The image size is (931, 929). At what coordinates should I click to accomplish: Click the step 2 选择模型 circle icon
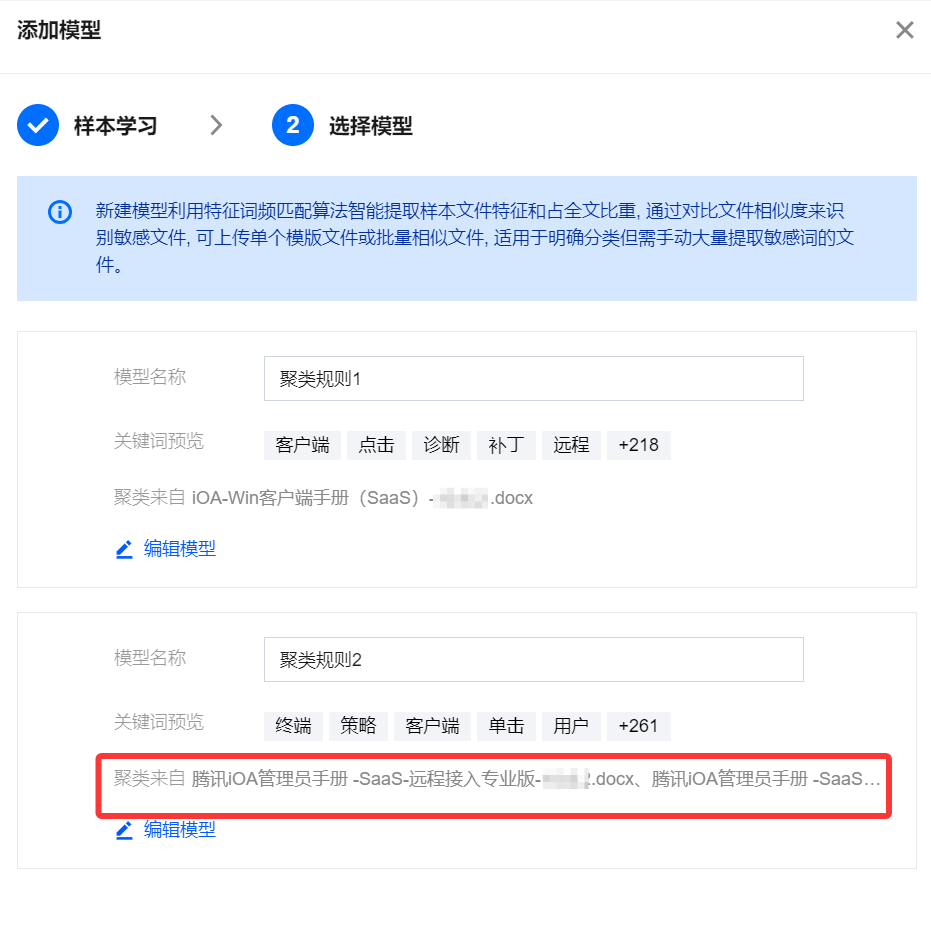293,125
